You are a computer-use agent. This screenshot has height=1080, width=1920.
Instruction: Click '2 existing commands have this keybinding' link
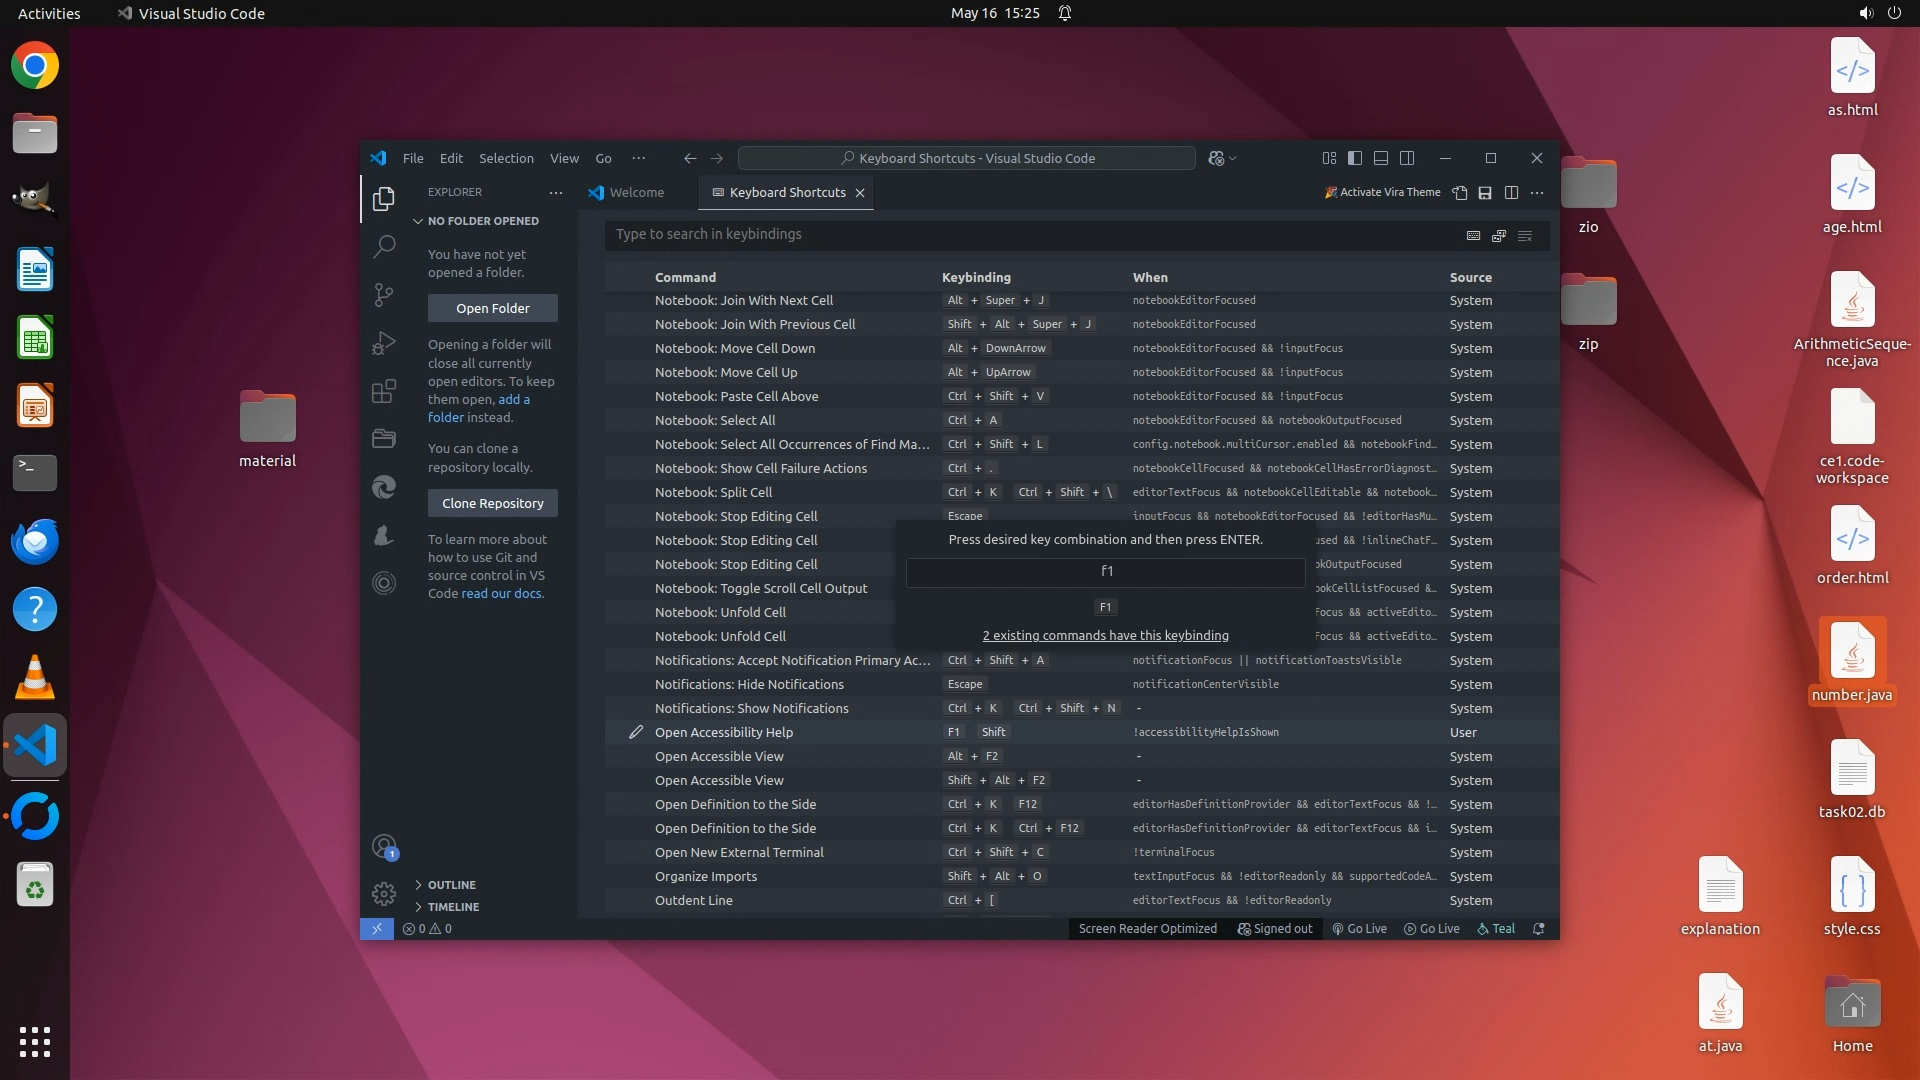pyautogui.click(x=1105, y=635)
